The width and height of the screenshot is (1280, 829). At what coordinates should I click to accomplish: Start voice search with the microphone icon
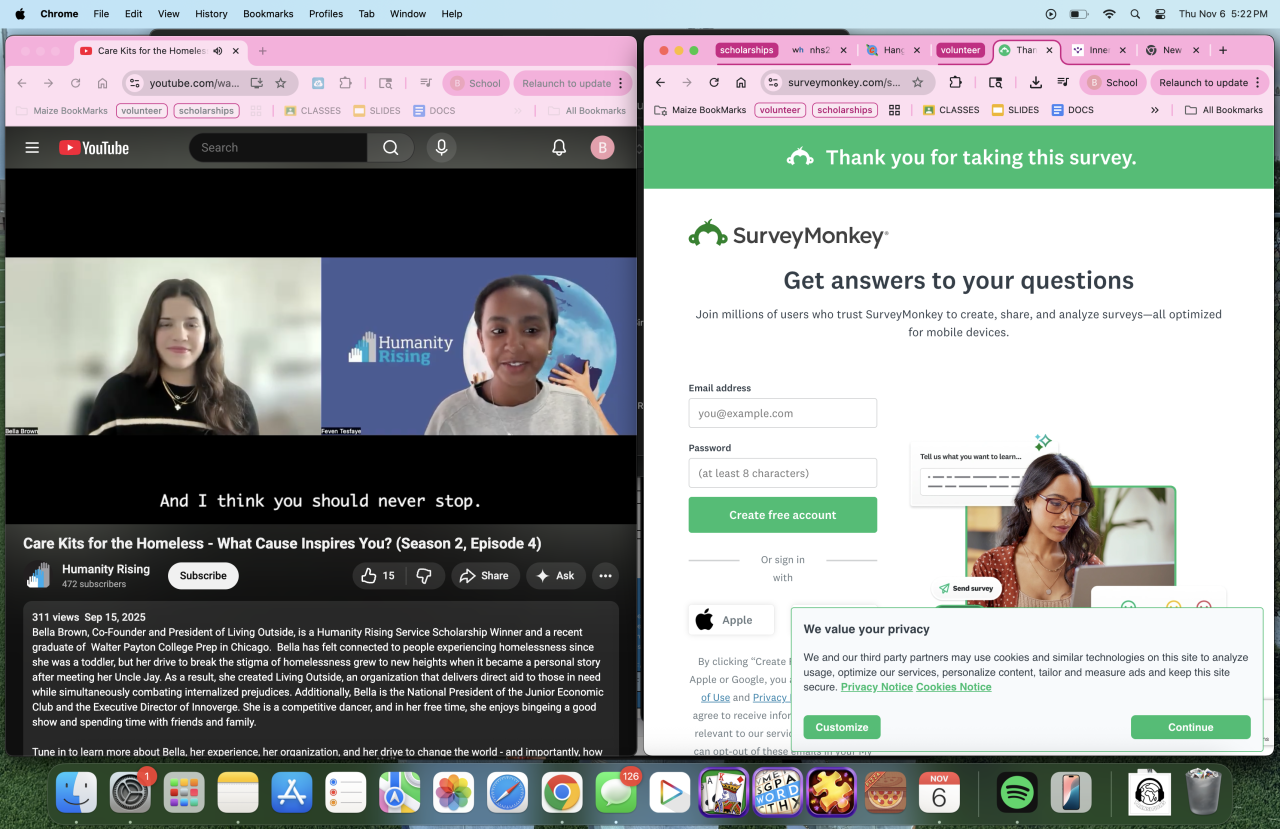pos(441,148)
